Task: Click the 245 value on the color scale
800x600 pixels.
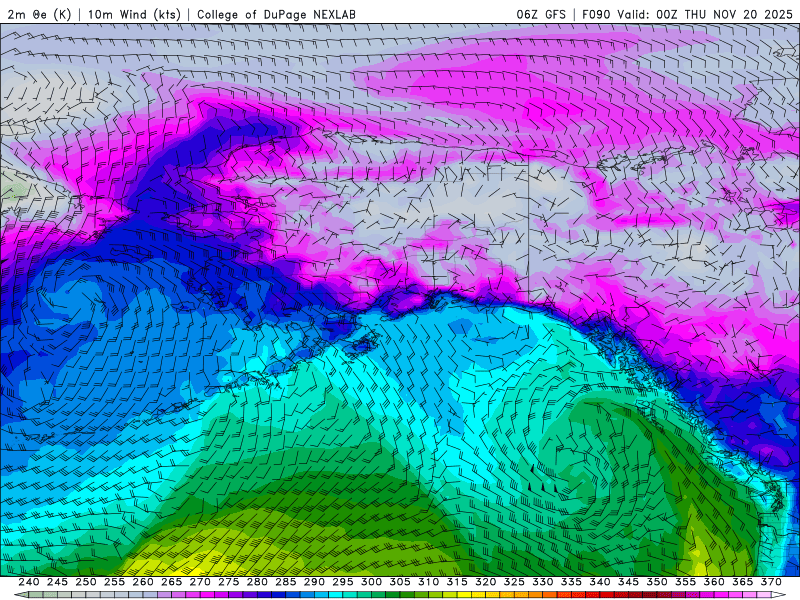Action: [57, 582]
